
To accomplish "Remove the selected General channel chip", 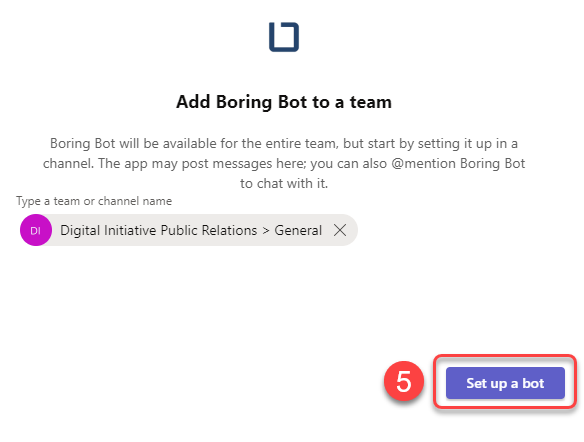I will [x=340, y=230].
